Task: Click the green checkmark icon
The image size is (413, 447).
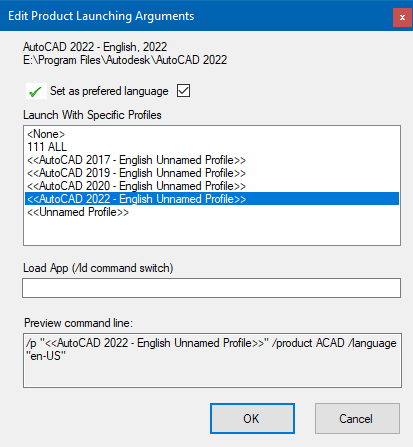Action: pos(36,91)
